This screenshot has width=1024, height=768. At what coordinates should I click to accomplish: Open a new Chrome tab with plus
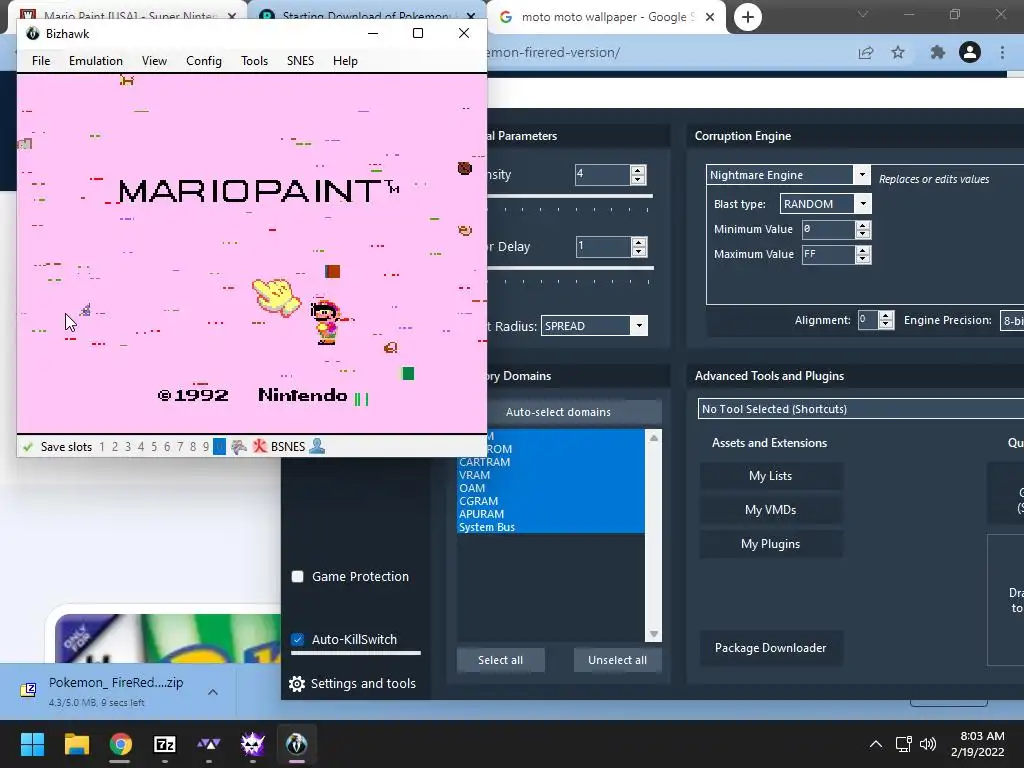[748, 17]
